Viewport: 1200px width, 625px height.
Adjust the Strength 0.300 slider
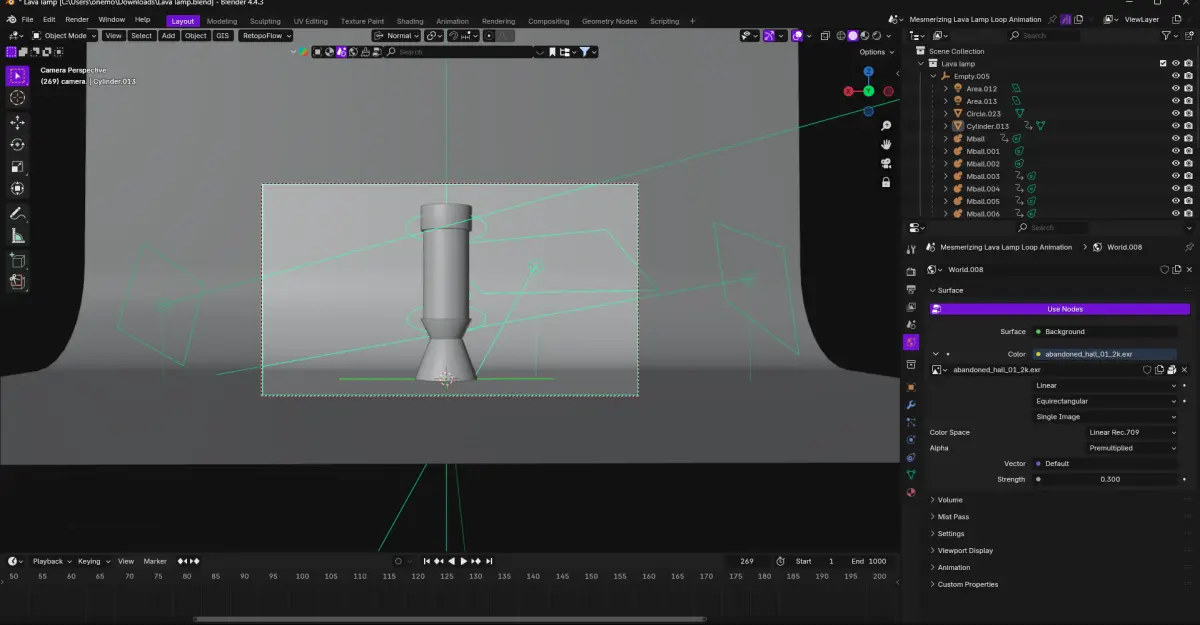point(1106,479)
